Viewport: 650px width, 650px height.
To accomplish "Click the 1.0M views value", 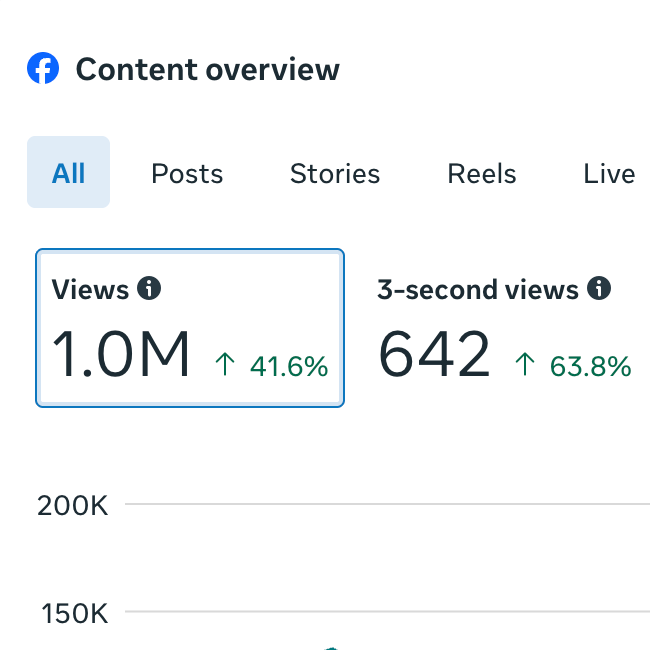I will click(x=121, y=354).
